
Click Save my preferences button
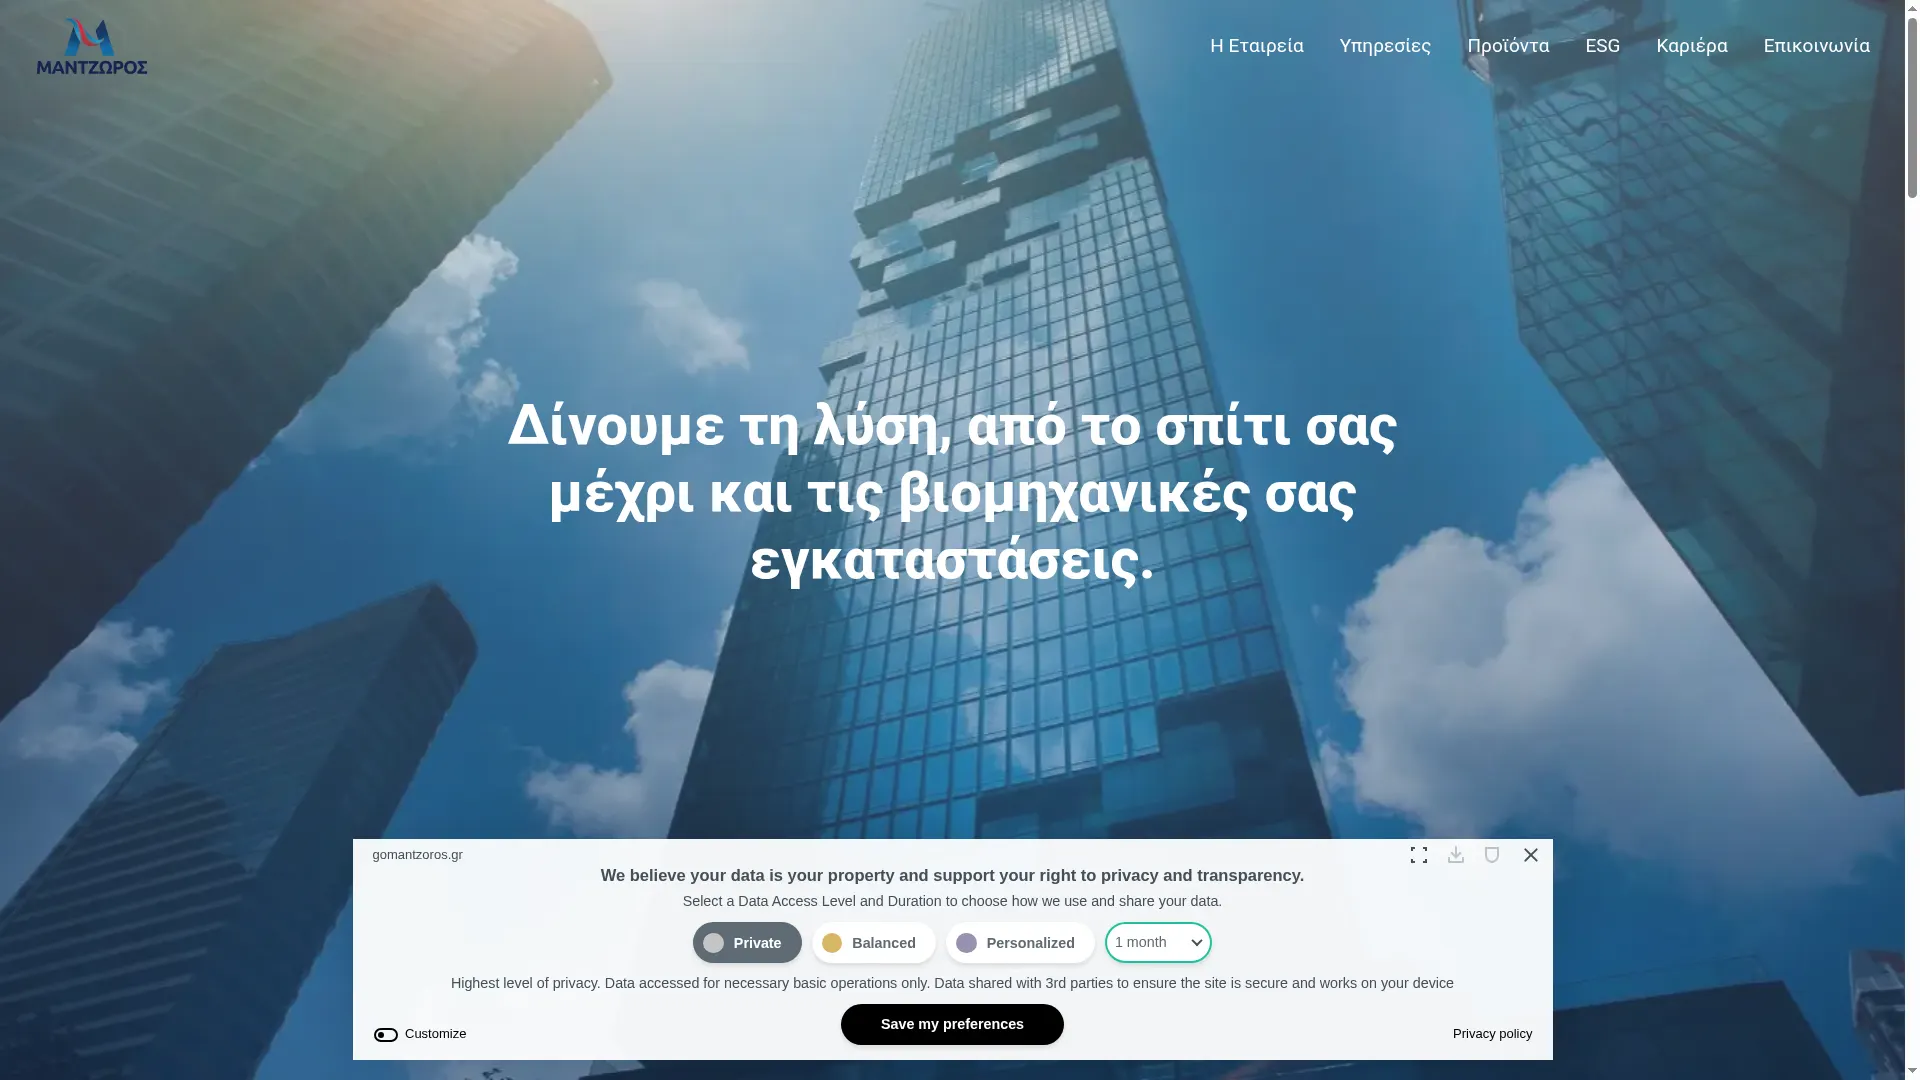(952, 1025)
